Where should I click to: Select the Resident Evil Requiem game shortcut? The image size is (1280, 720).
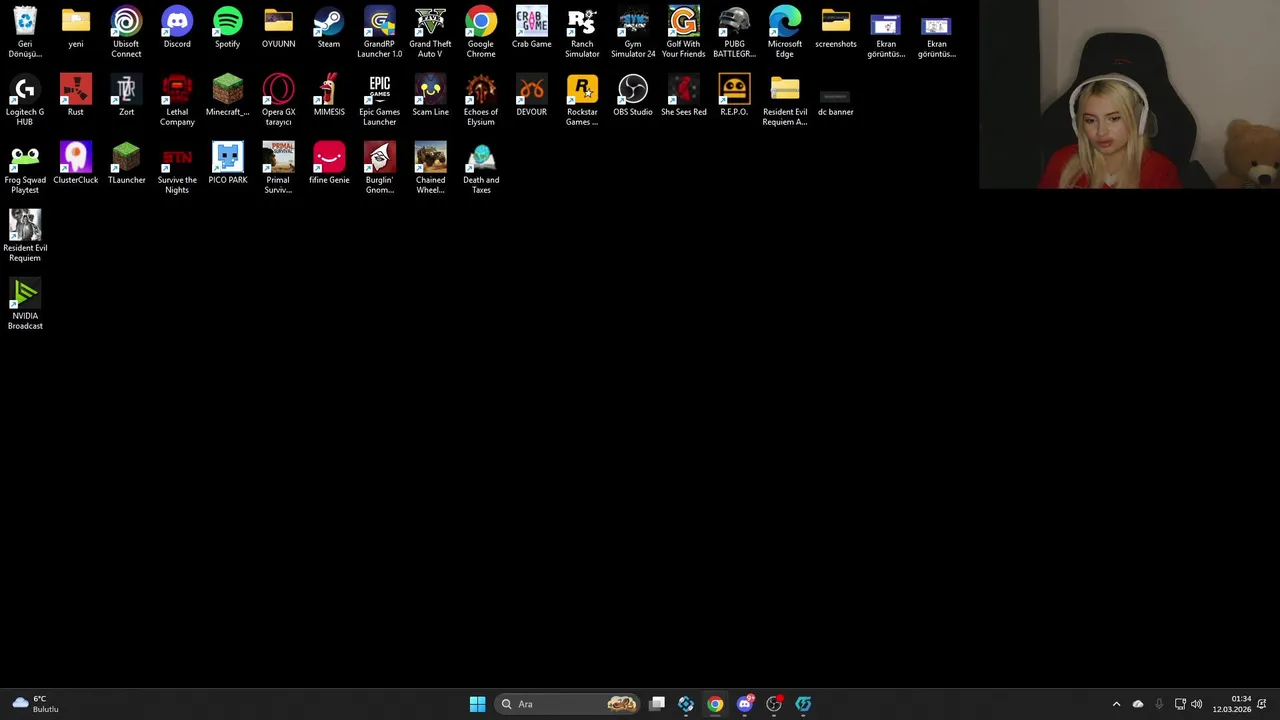25,236
